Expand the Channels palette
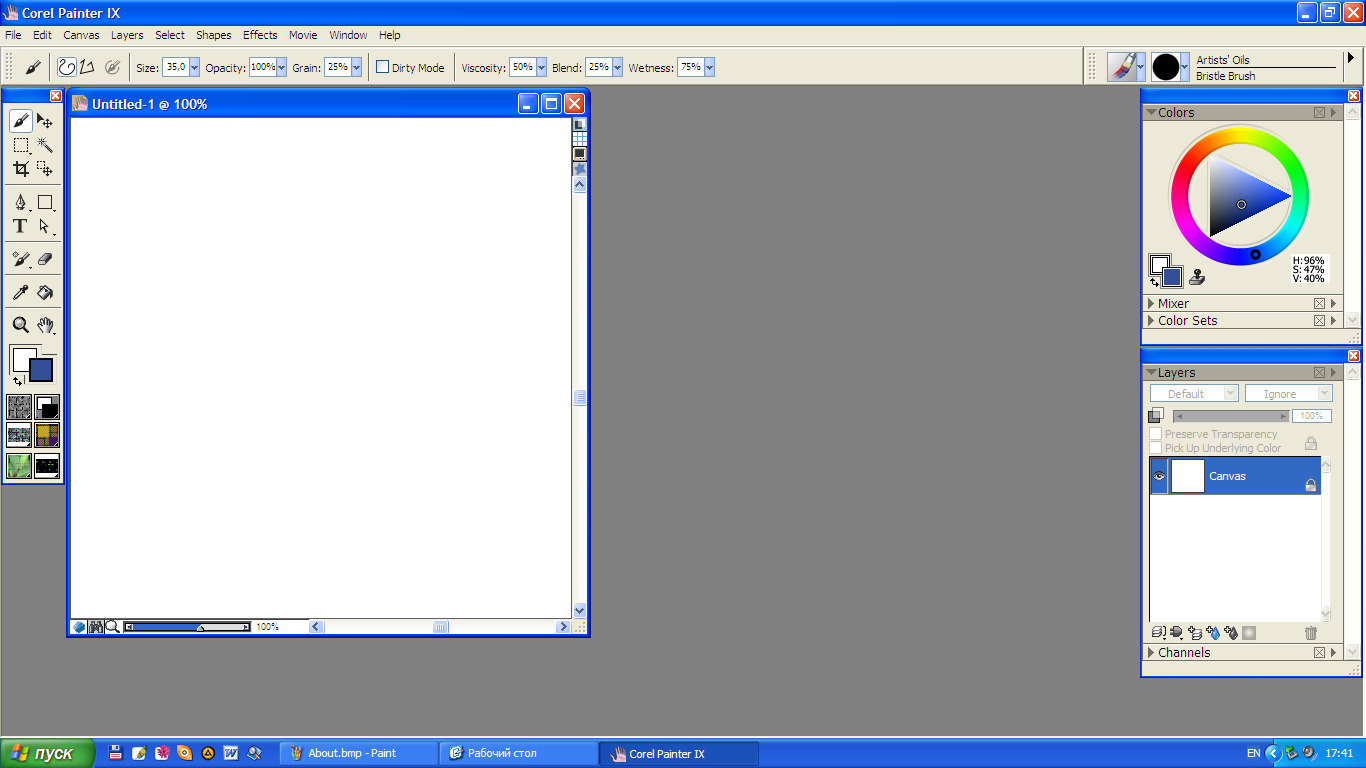 pos(1152,653)
